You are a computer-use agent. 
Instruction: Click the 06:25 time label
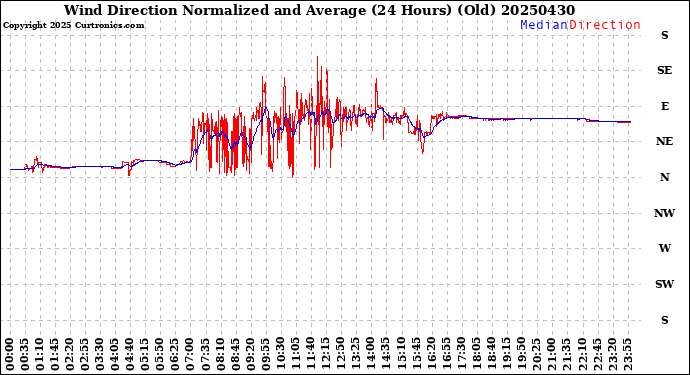click(x=175, y=354)
